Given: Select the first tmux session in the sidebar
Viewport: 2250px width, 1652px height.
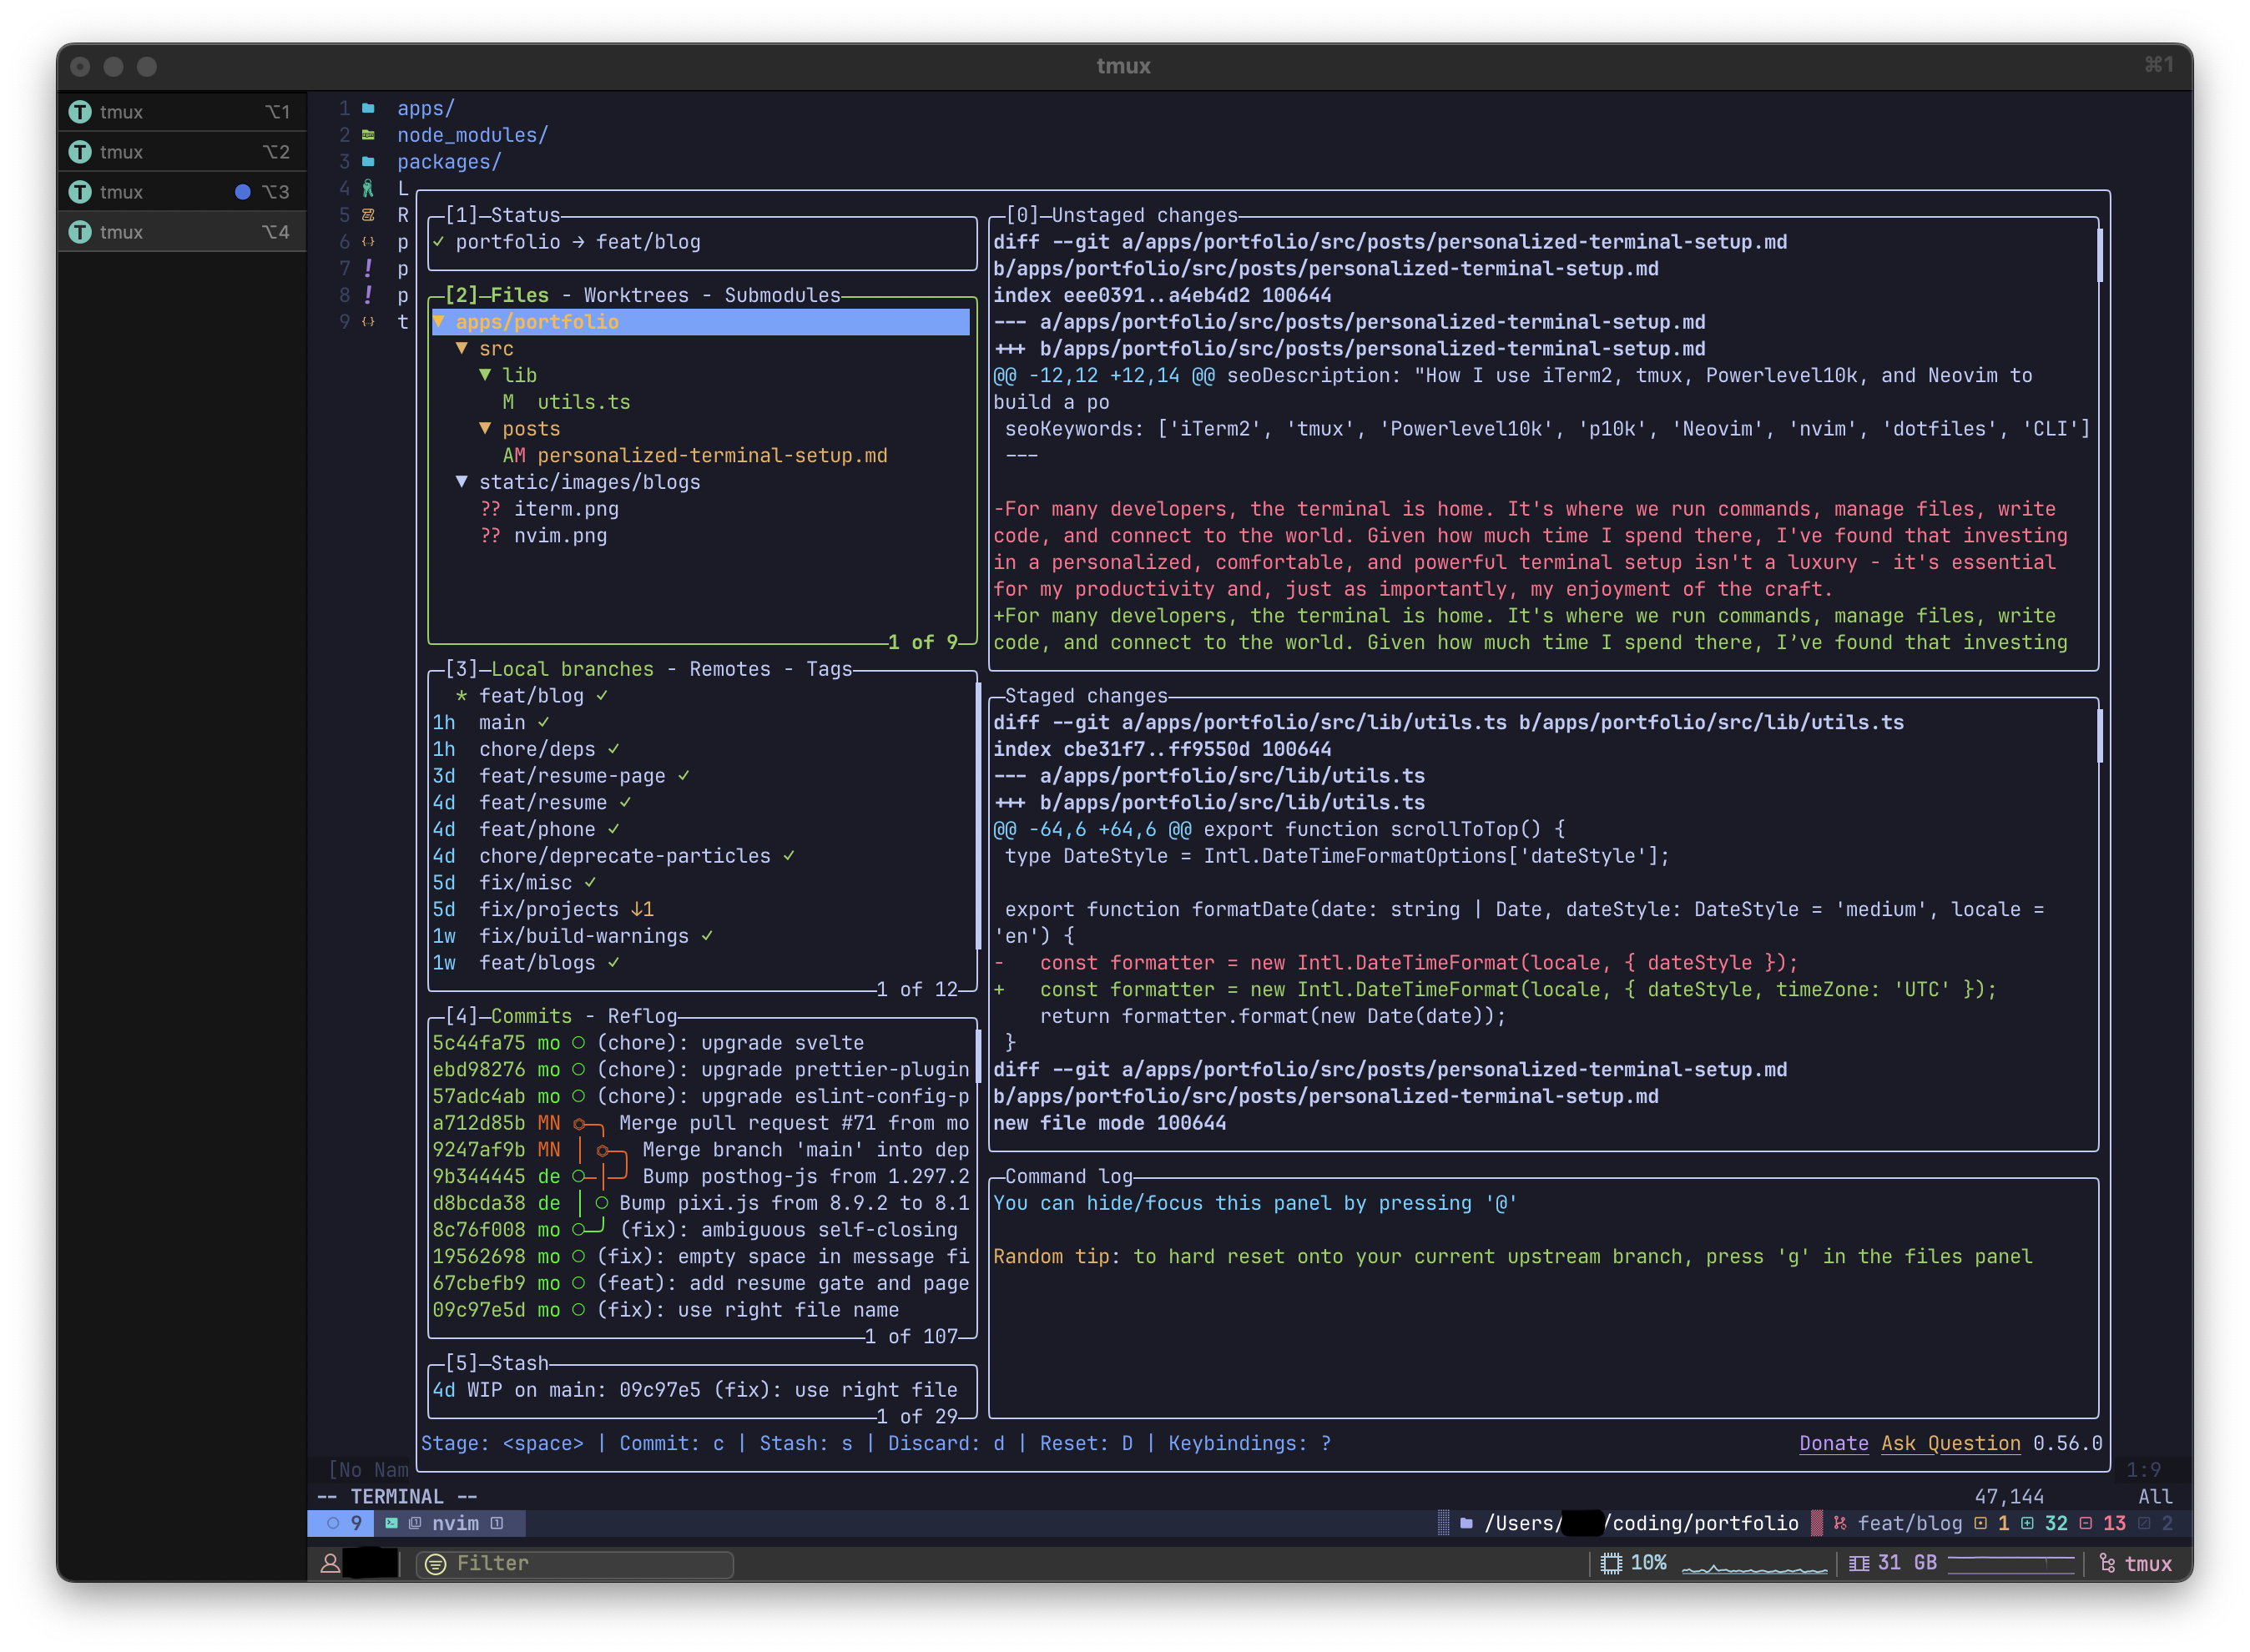Looking at the screenshot, I should coord(181,112).
